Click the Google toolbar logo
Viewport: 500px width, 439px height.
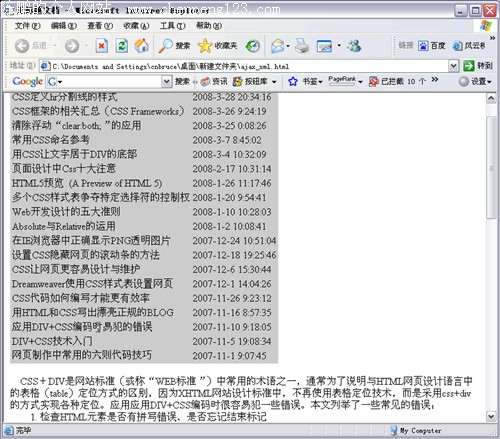[27, 81]
